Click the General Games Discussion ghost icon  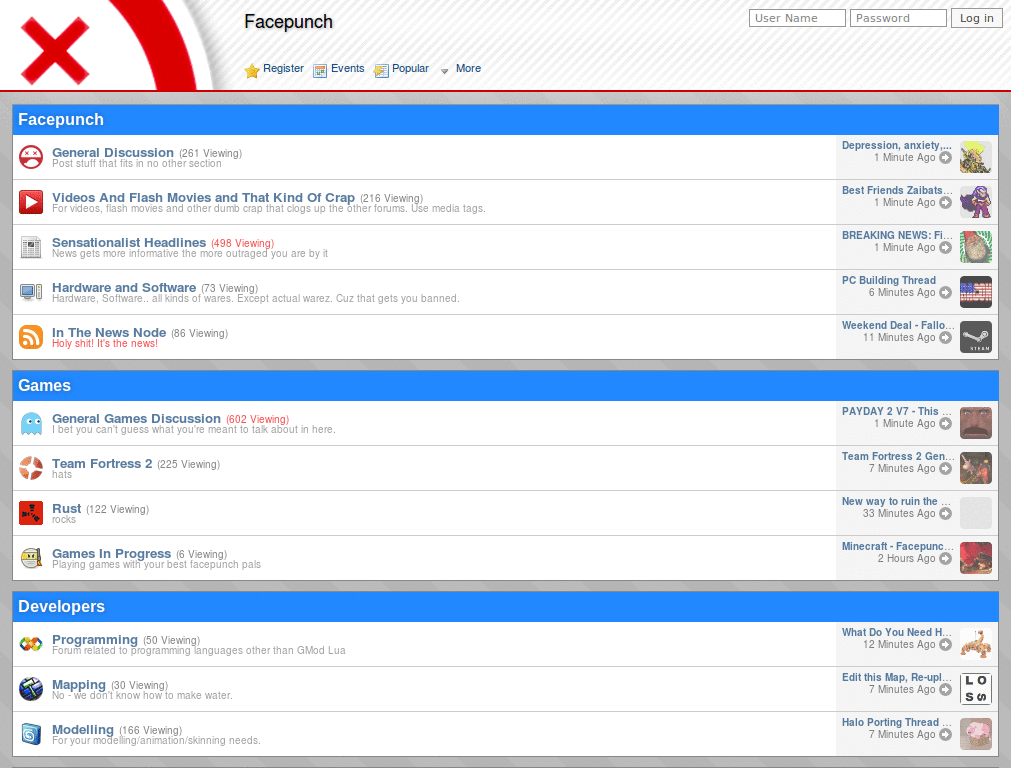31,423
